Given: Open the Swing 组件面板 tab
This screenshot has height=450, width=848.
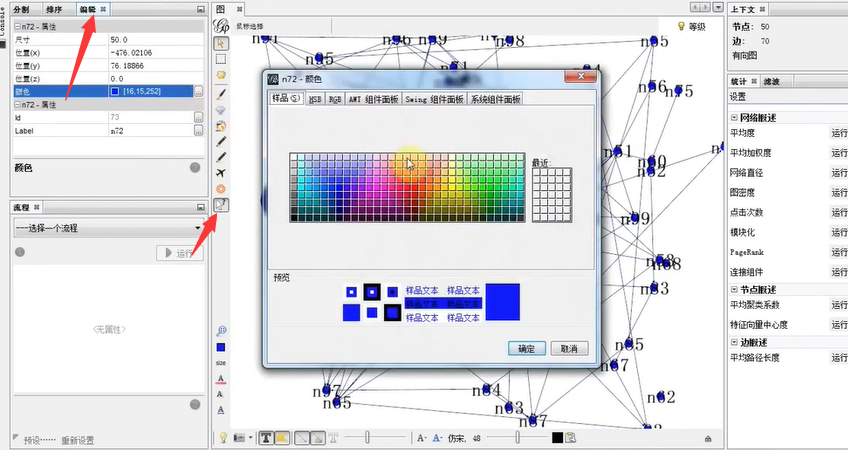Looking at the screenshot, I should click(x=434, y=99).
